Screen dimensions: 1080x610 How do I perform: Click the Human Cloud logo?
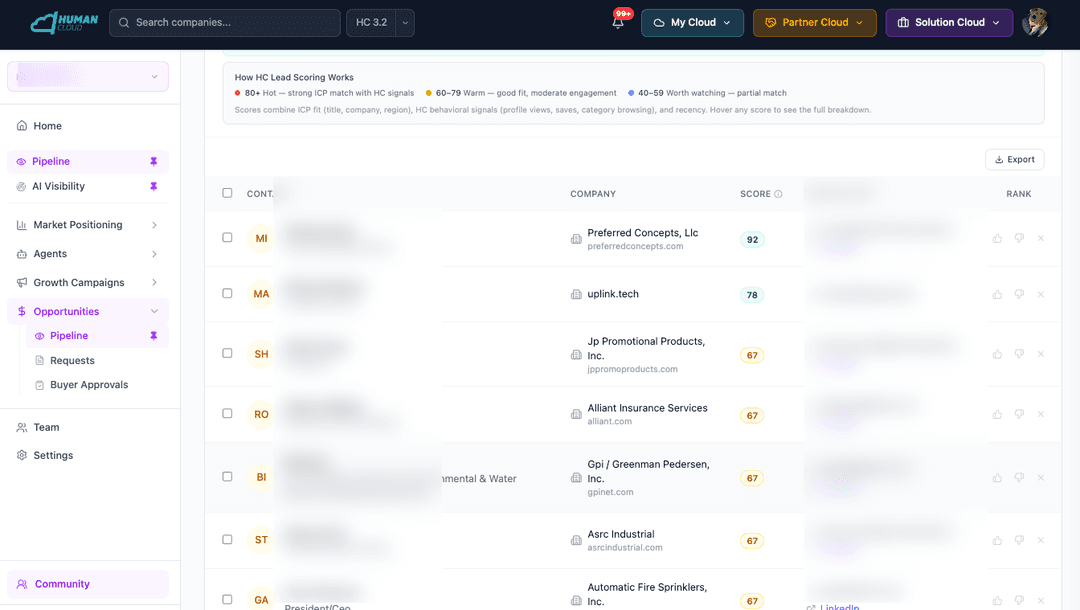point(64,22)
